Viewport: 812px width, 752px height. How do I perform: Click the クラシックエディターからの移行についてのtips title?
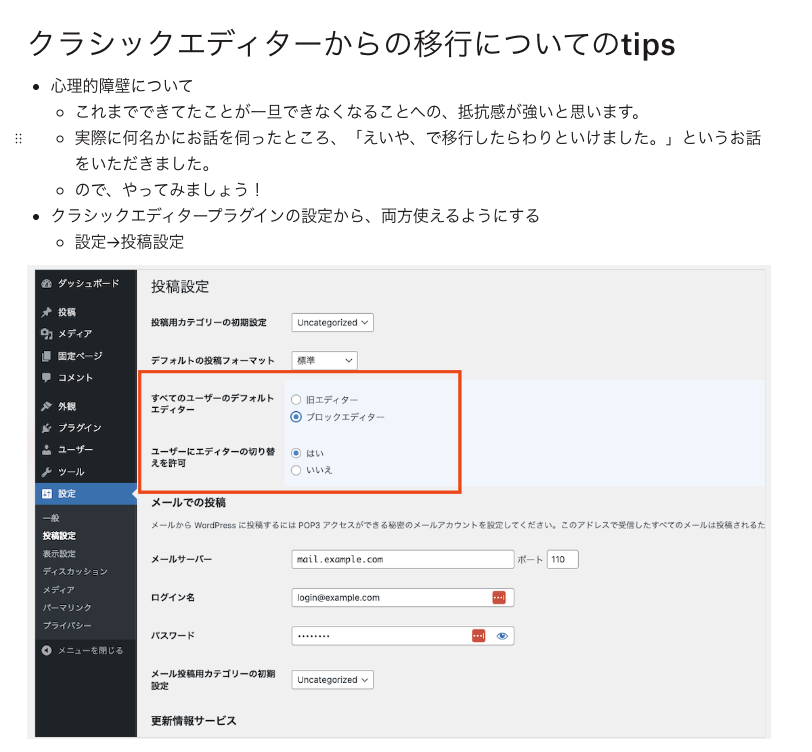click(352, 44)
